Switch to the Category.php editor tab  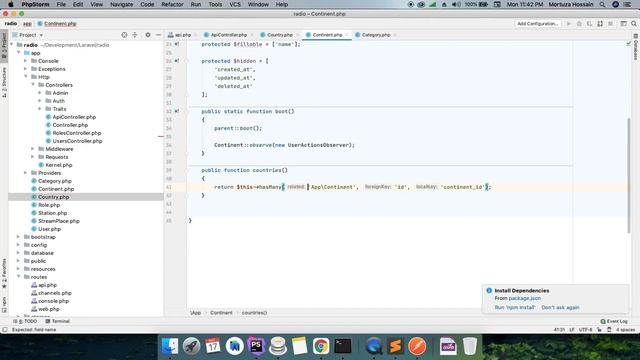(x=376, y=35)
